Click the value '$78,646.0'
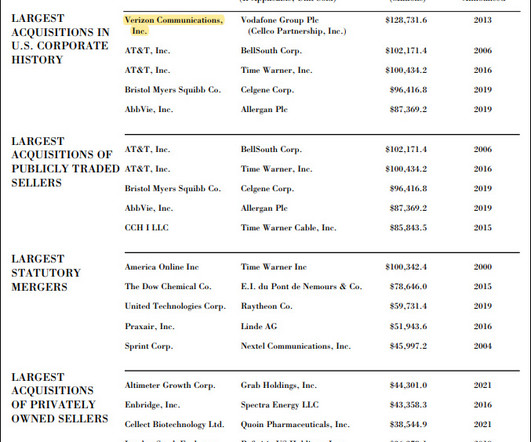Screen dimensions: 531x442 click(408, 287)
